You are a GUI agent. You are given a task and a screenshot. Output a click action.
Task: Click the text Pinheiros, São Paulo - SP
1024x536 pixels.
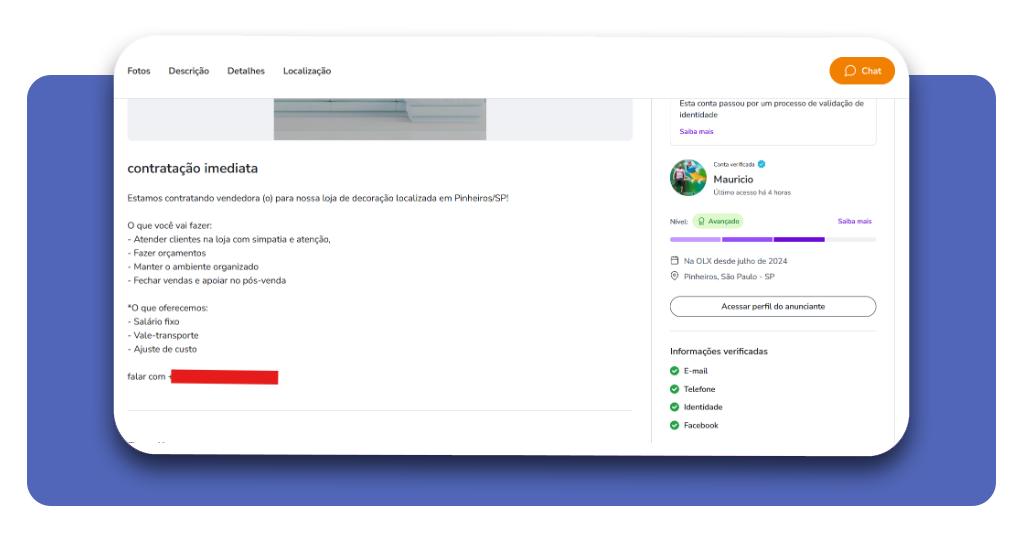[x=729, y=277]
